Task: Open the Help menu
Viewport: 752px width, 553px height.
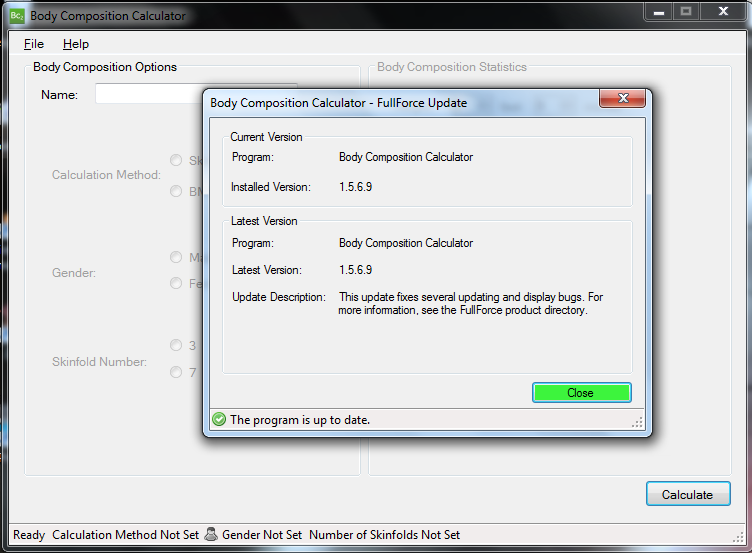Action: pyautogui.click(x=76, y=44)
